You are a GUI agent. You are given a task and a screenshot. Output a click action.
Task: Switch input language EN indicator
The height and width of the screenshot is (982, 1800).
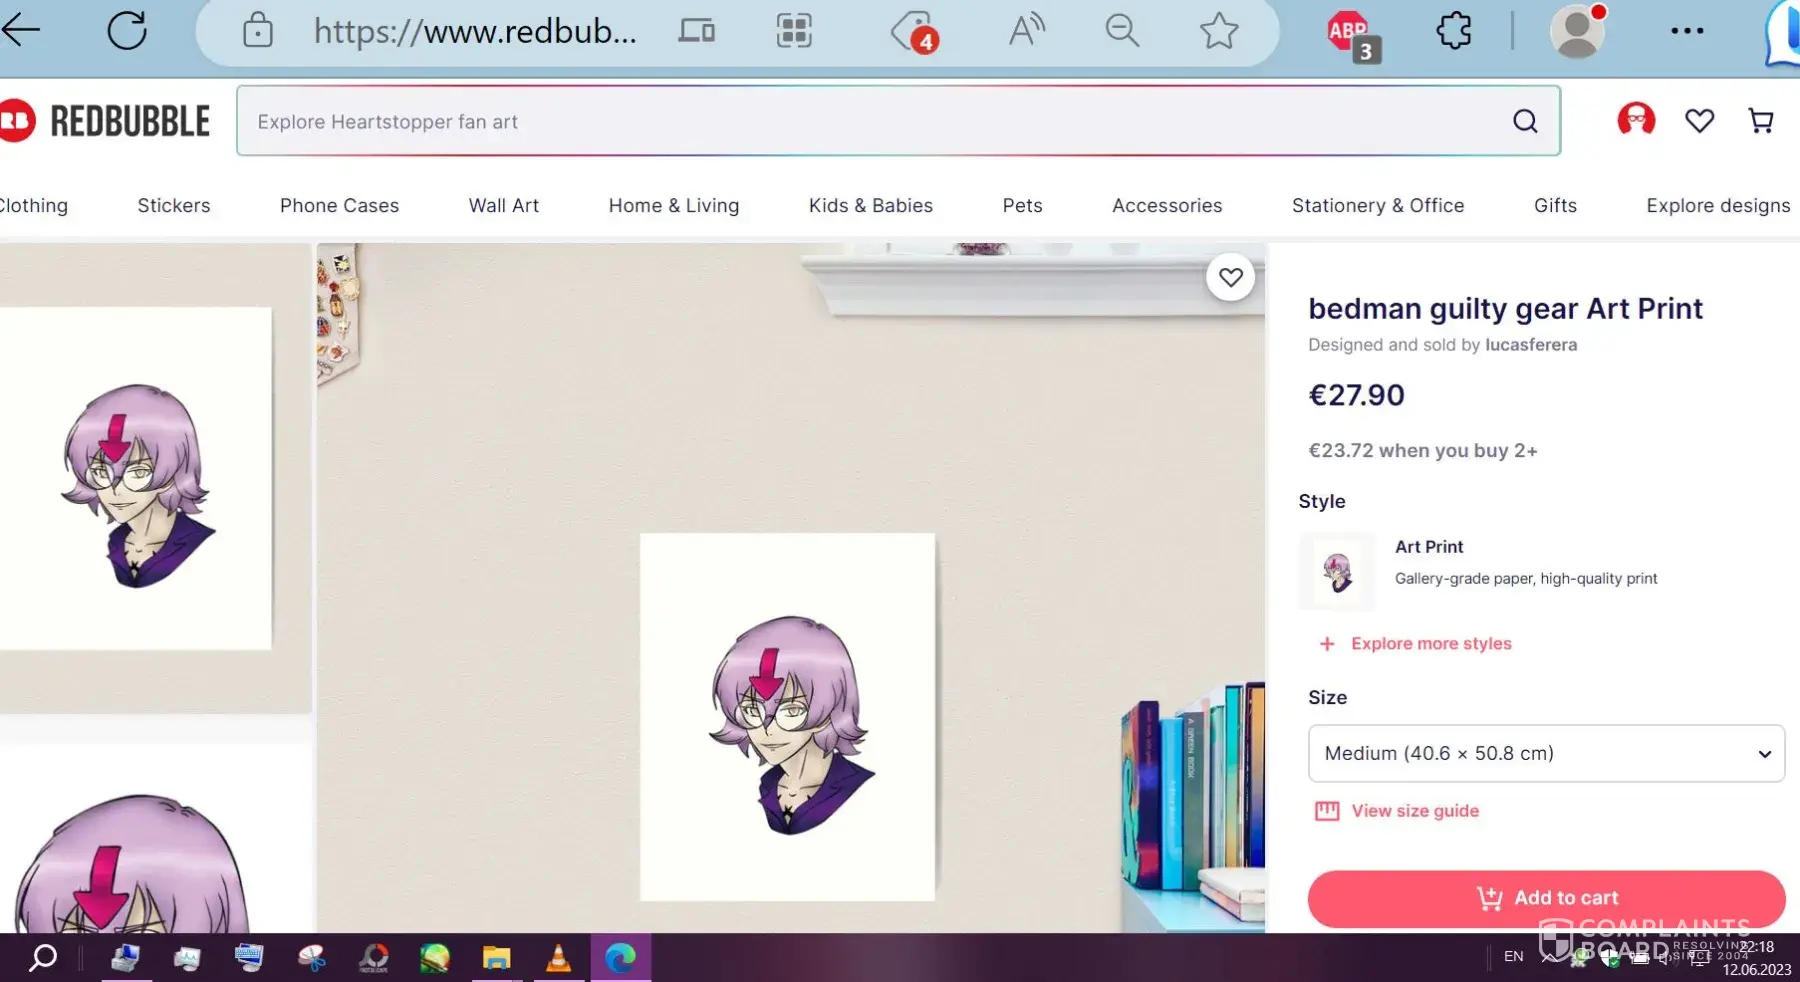(x=1513, y=957)
